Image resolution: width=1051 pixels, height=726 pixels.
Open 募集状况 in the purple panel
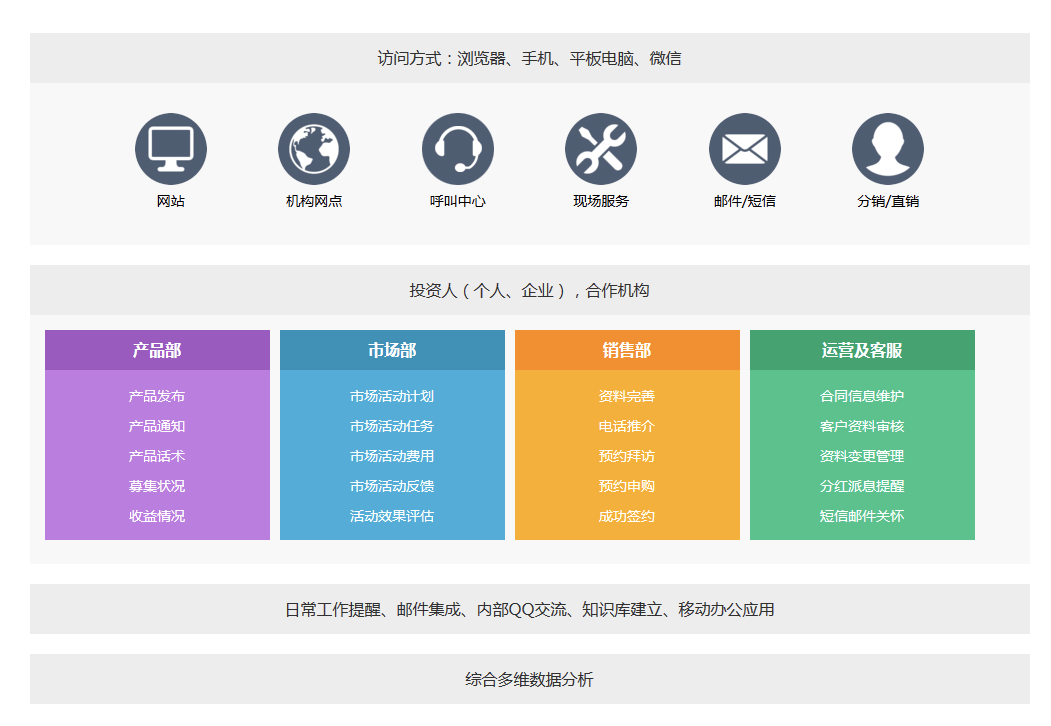(157, 486)
